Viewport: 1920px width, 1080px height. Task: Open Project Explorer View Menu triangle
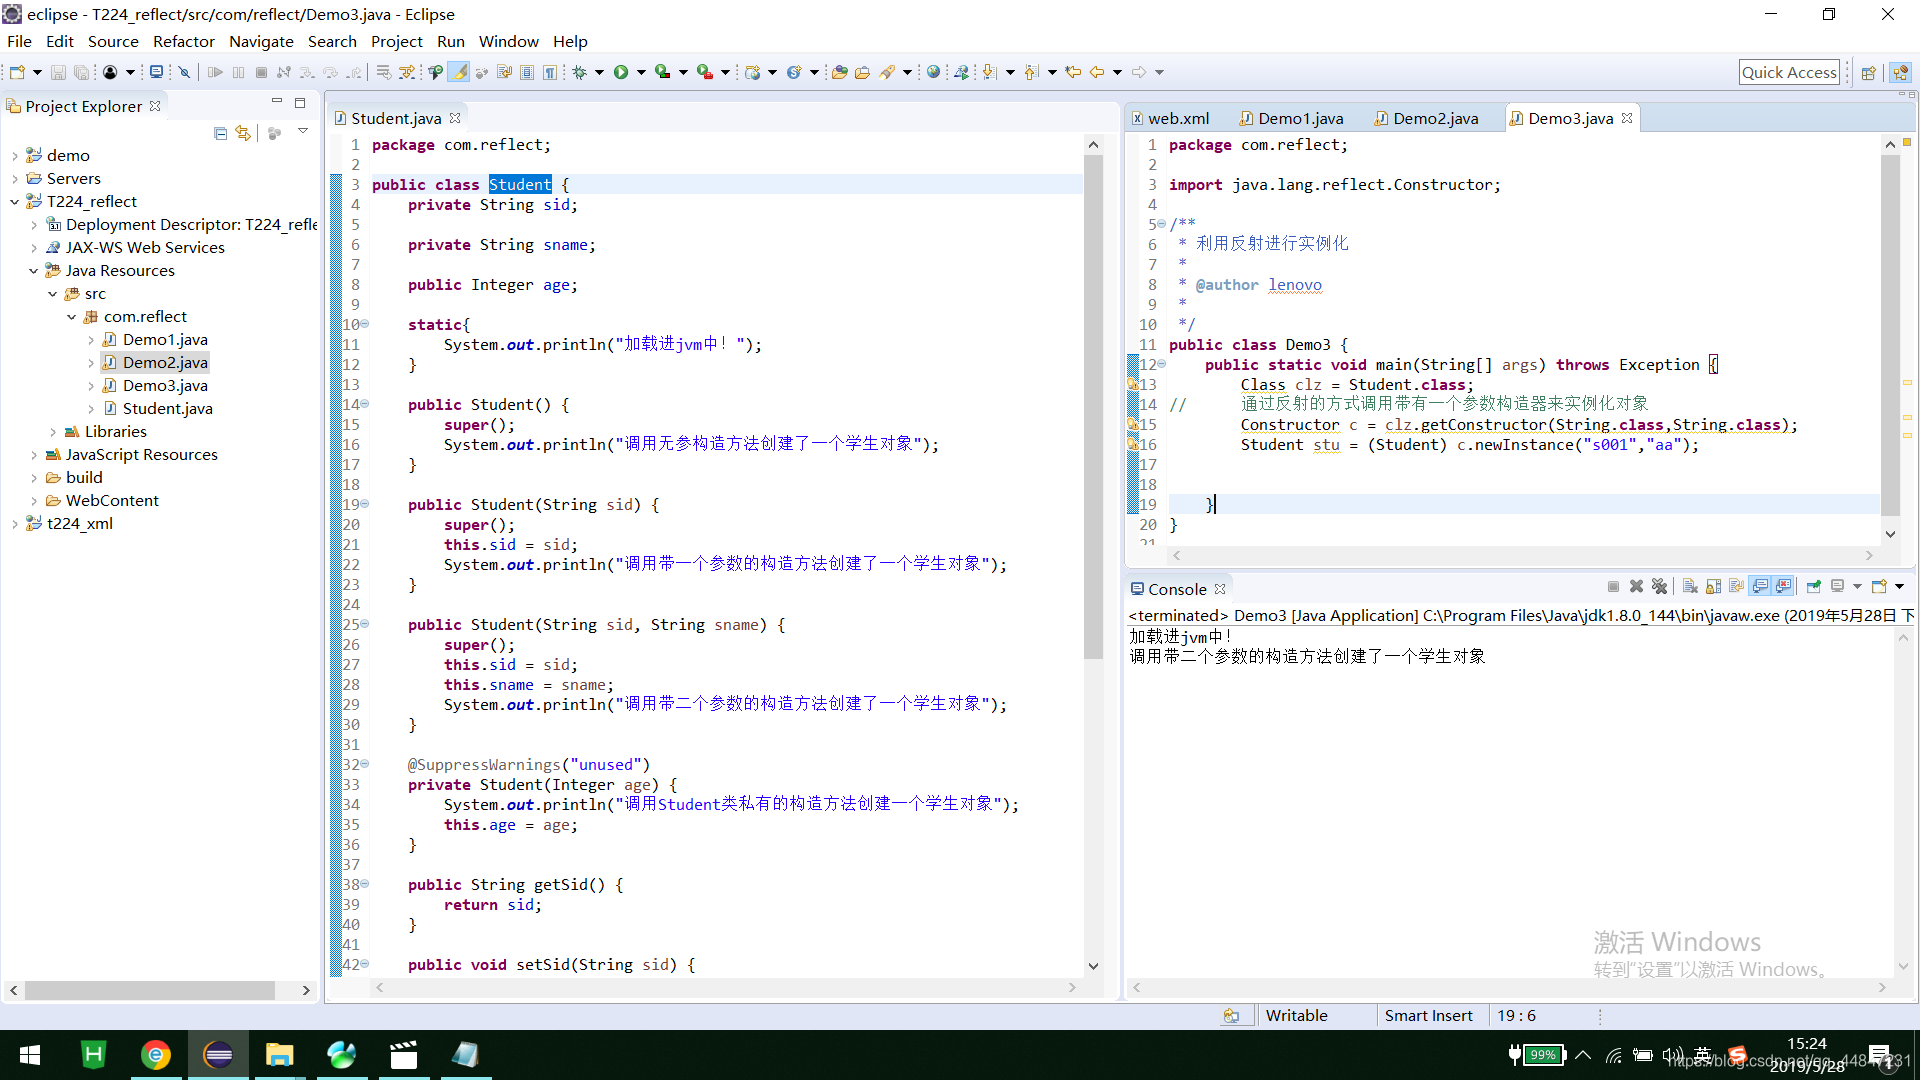point(302,132)
